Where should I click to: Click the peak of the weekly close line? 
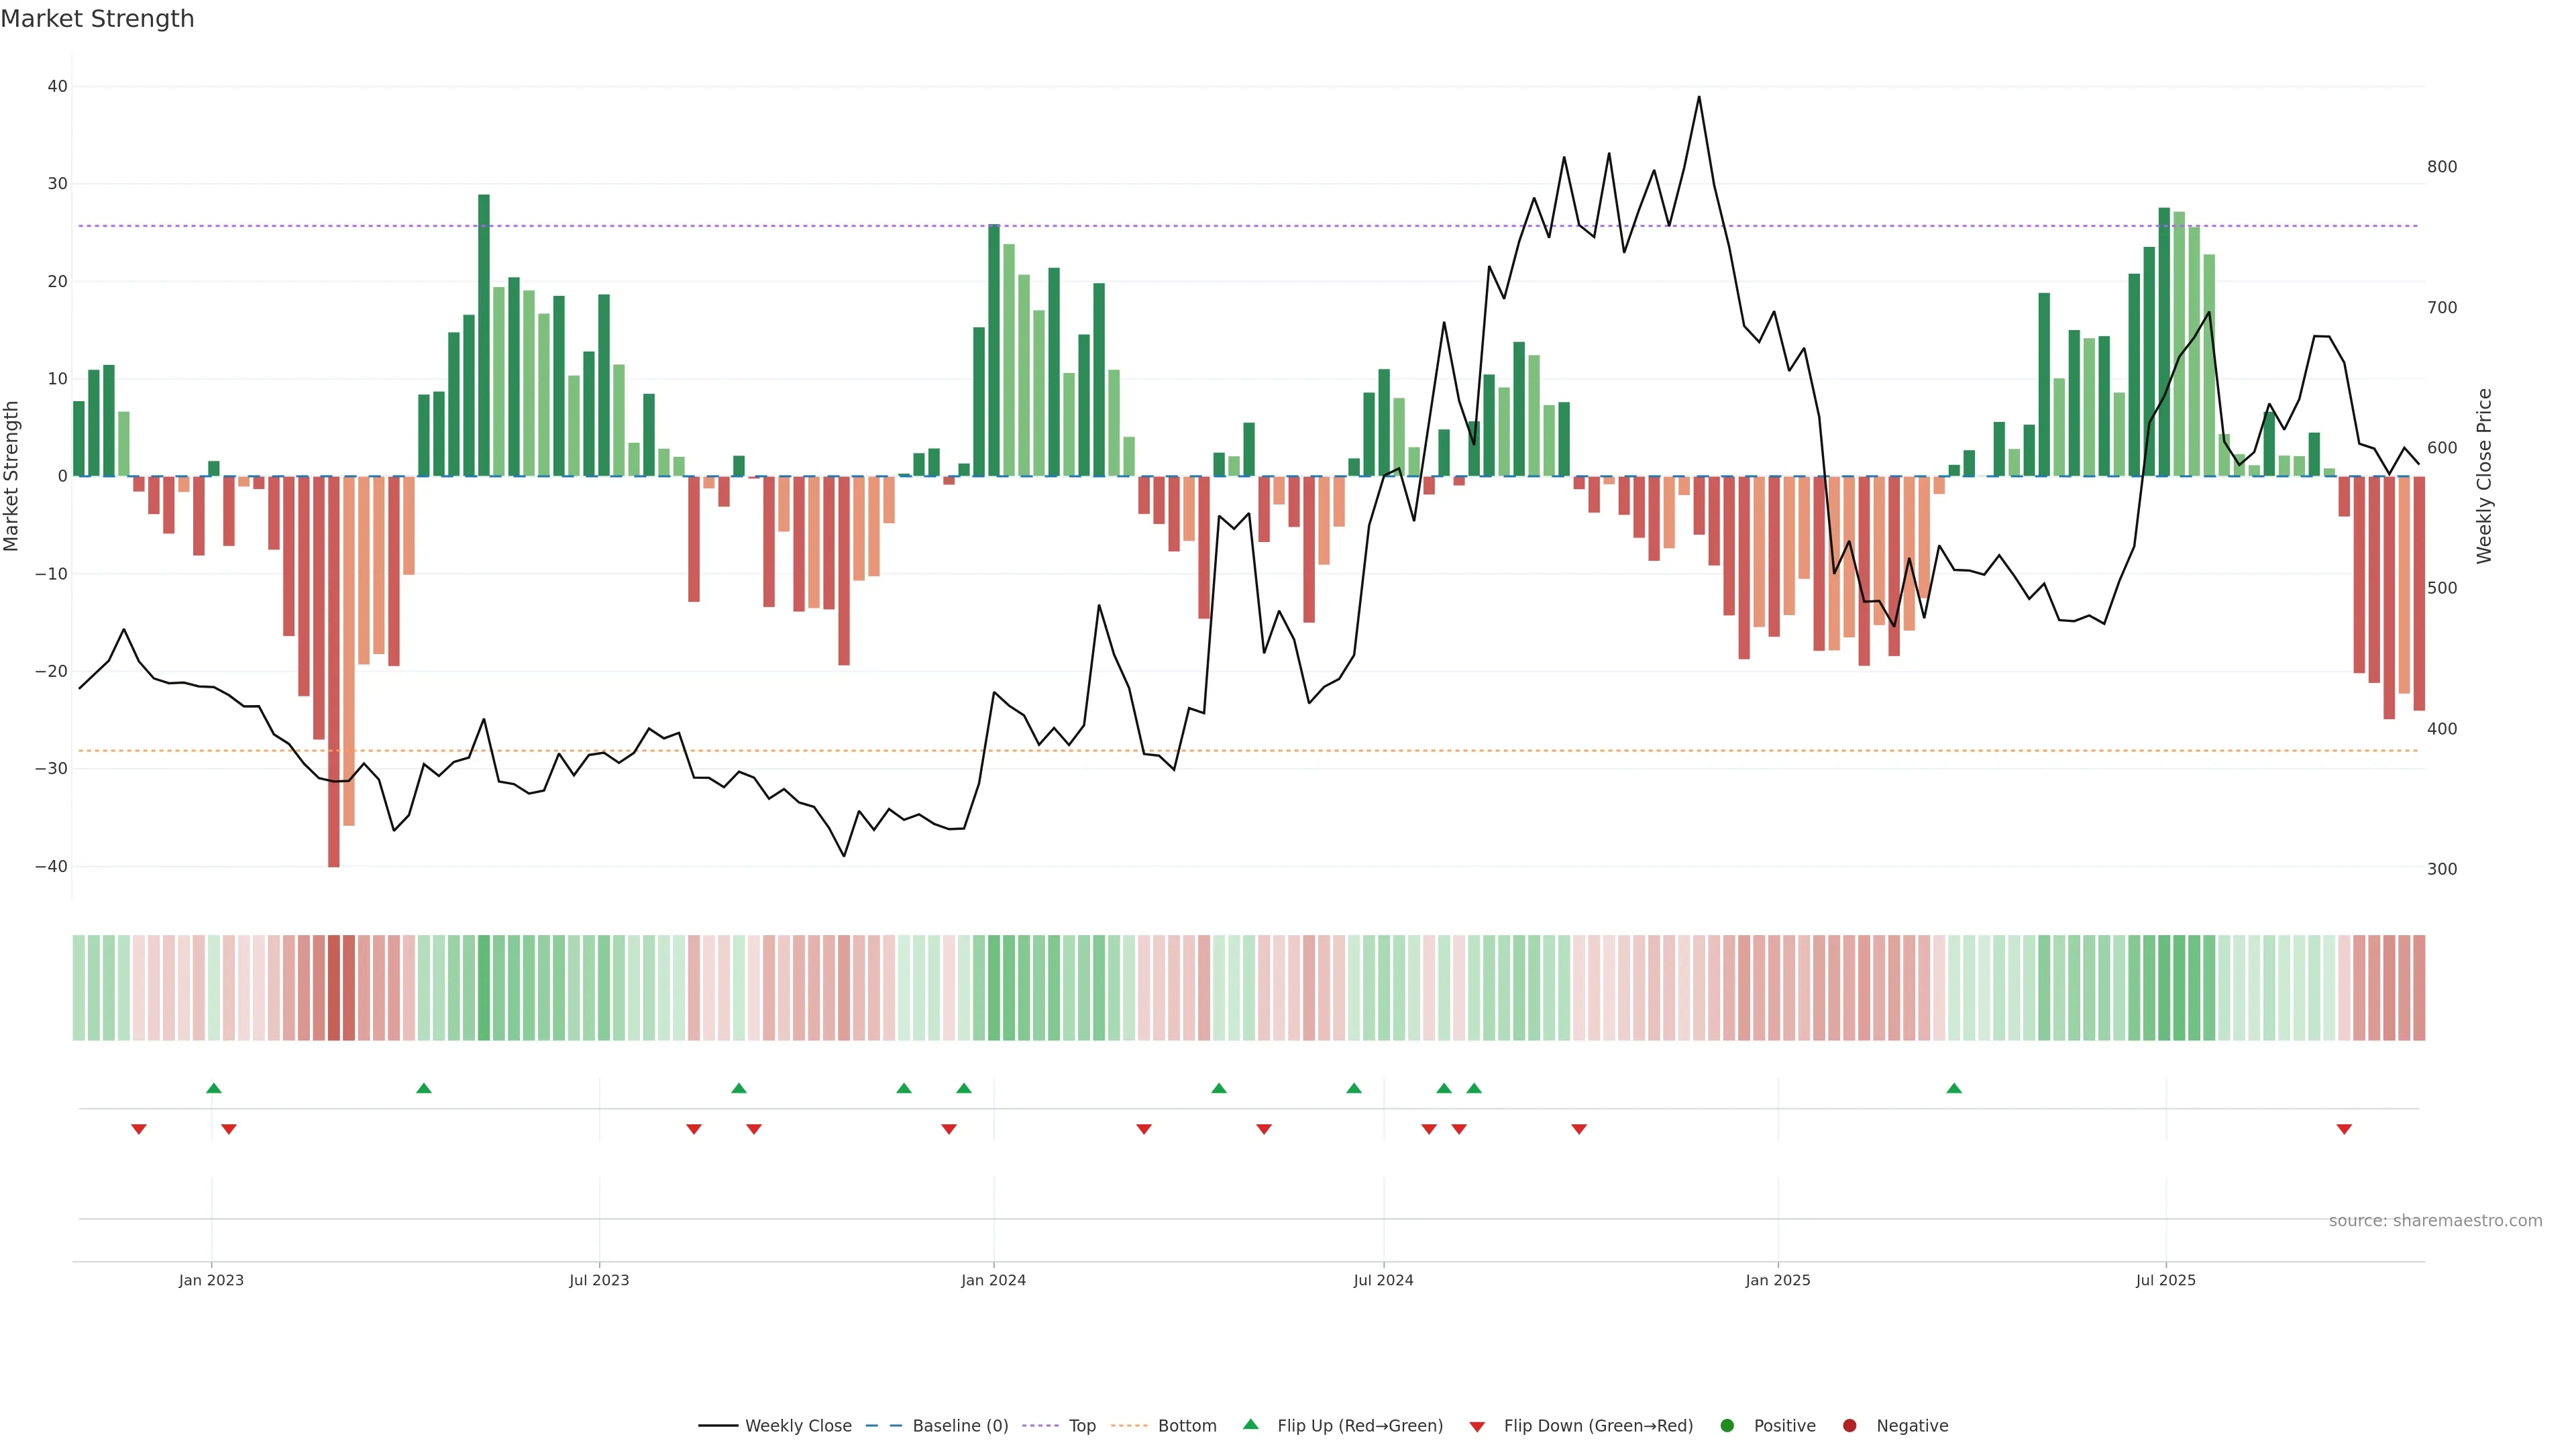[1699, 98]
